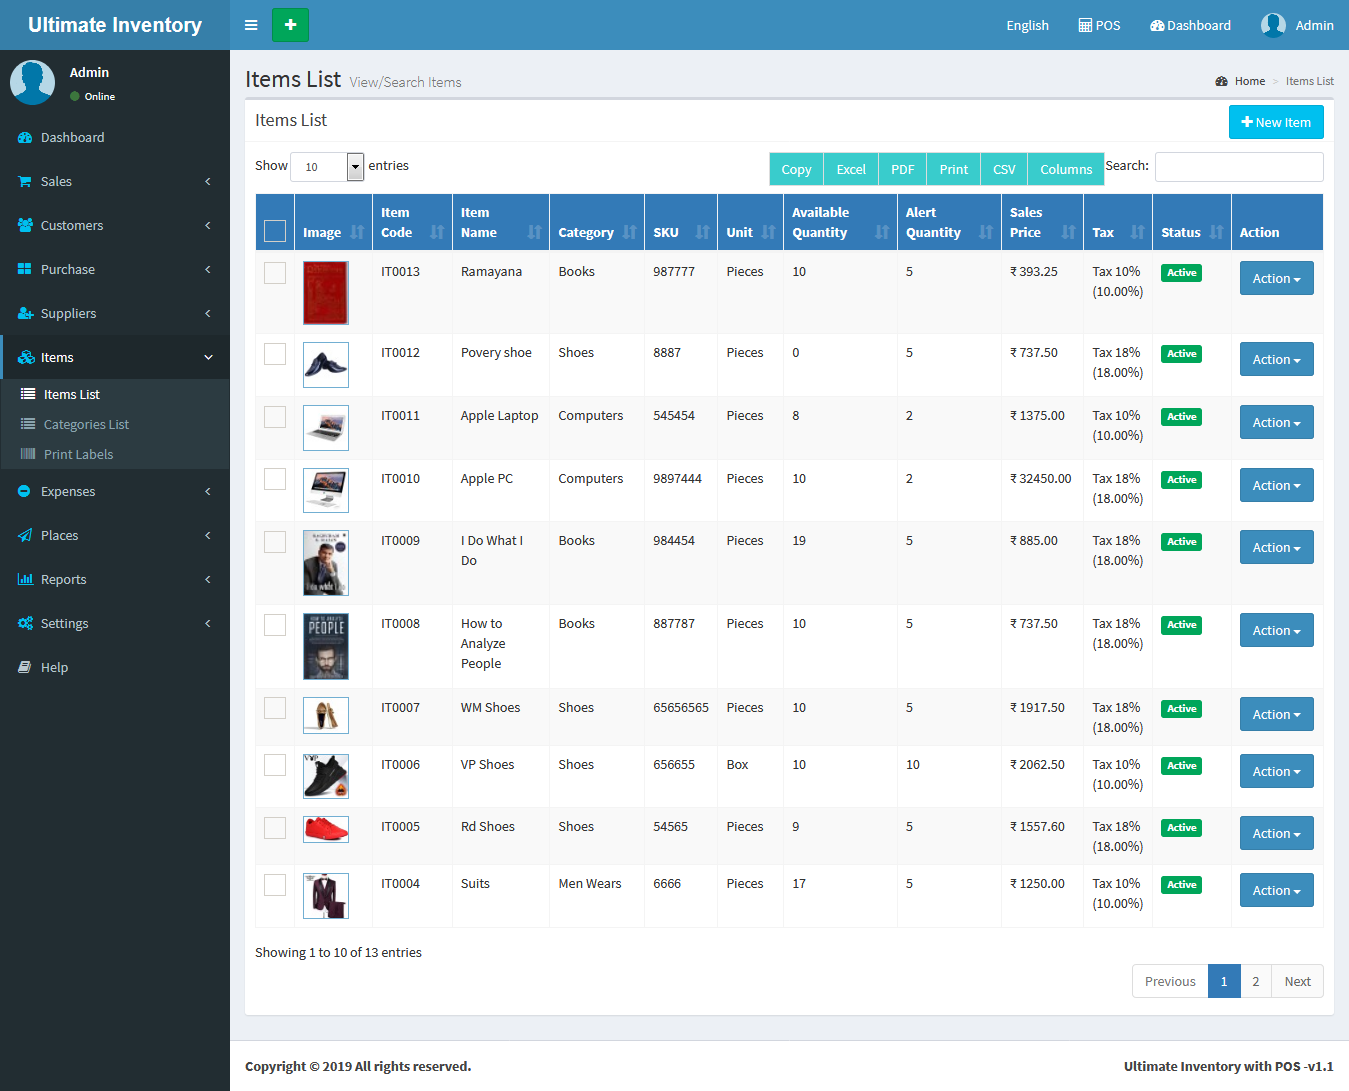Open POS via calculator icon
1349x1091 pixels.
1085,25
